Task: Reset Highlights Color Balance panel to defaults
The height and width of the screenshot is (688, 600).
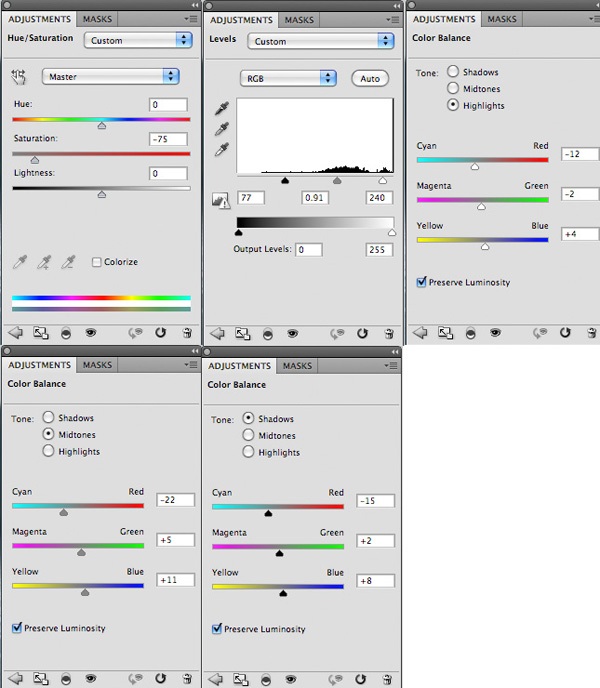Action: (565, 333)
